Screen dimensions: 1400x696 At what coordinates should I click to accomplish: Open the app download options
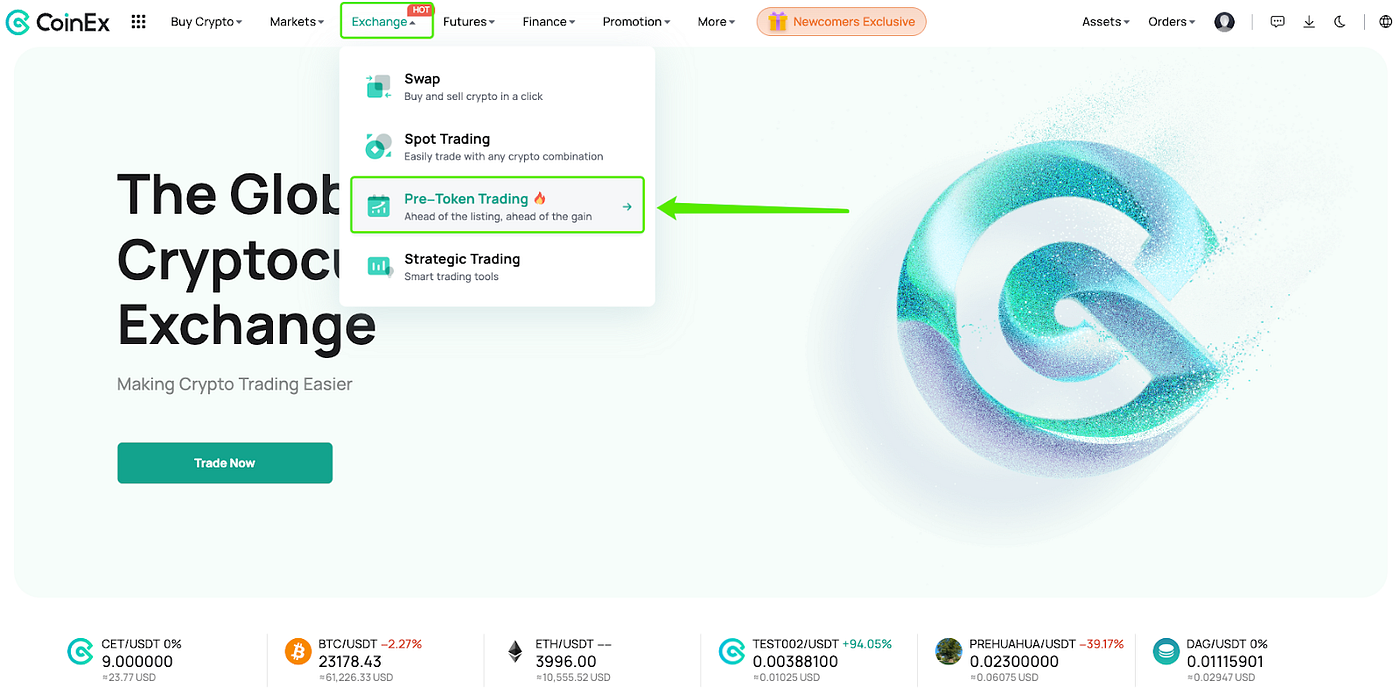pyautogui.click(x=1308, y=20)
